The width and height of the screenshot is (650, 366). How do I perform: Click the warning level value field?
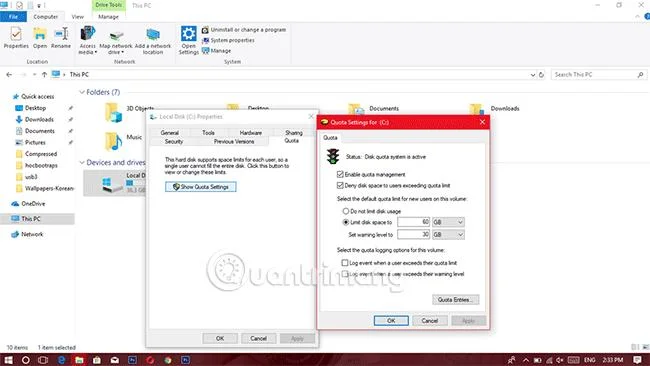(x=413, y=235)
